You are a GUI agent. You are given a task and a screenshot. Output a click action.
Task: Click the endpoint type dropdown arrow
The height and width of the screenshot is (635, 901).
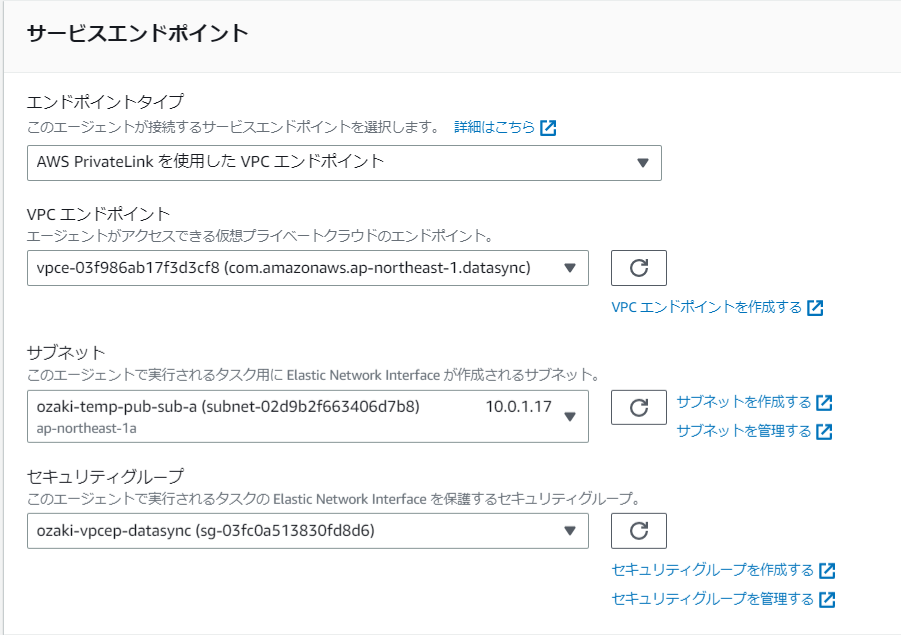point(643,163)
